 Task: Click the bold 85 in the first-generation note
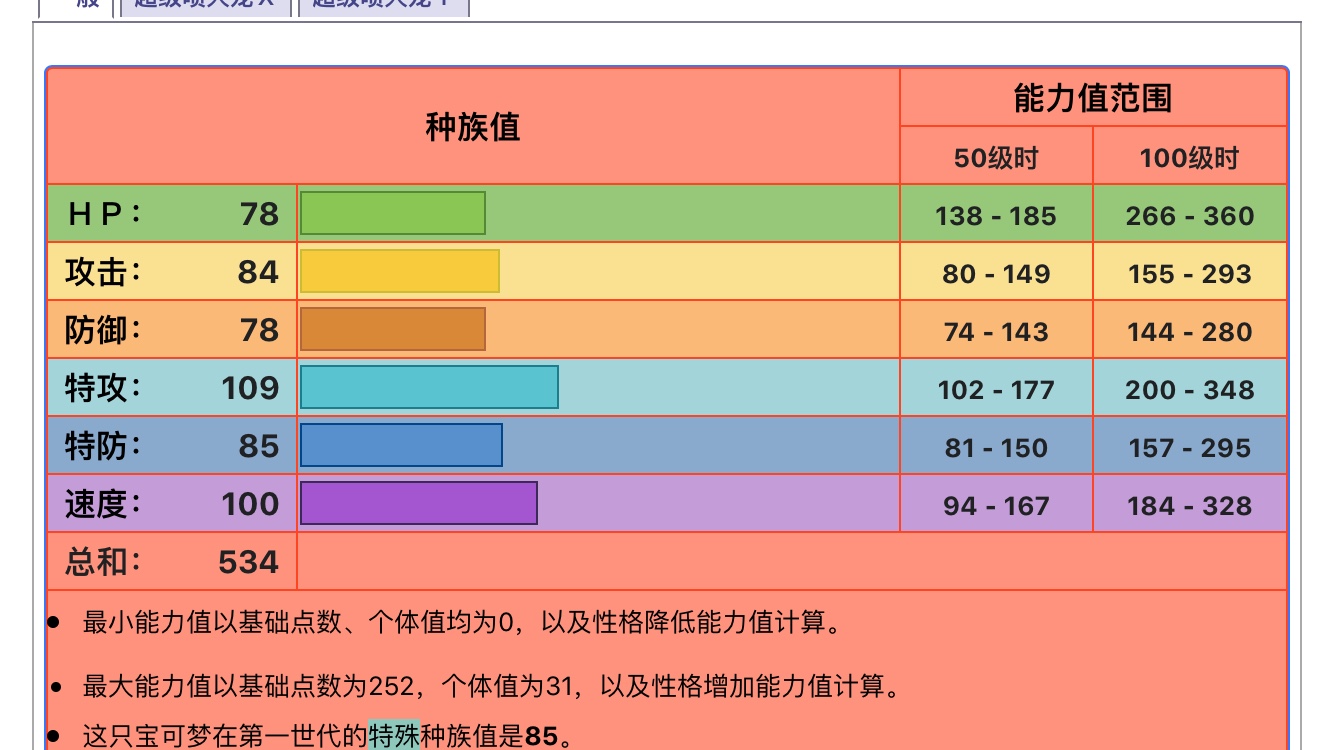tap(541, 738)
